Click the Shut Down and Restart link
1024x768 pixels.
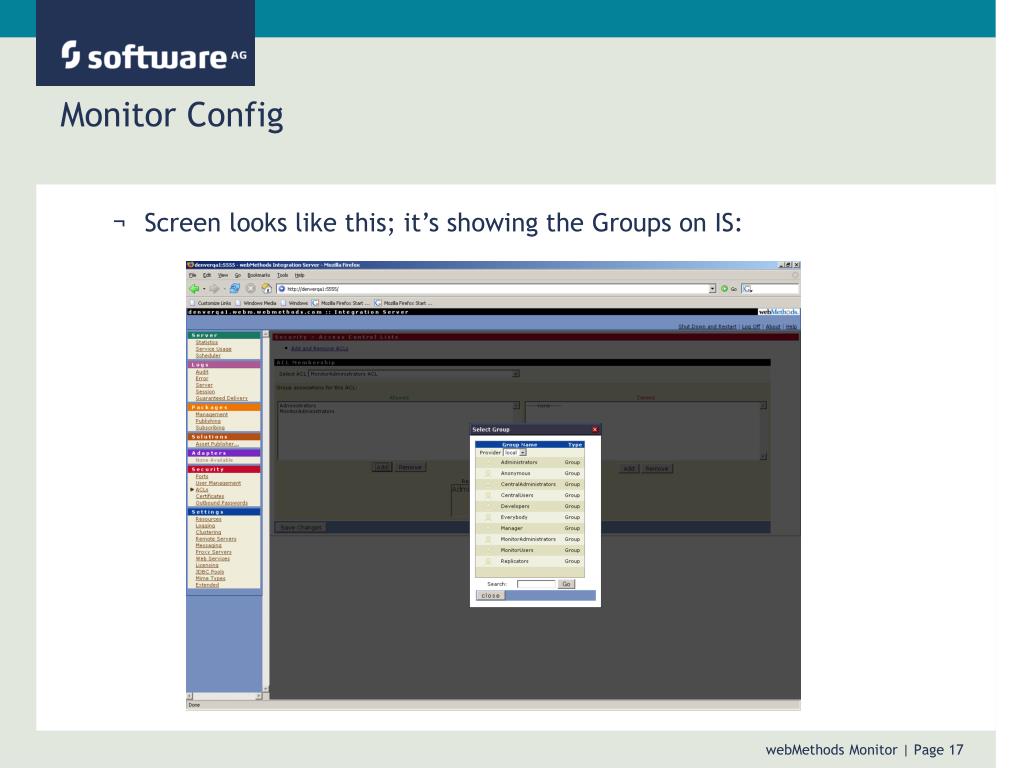pyautogui.click(x=707, y=327)
